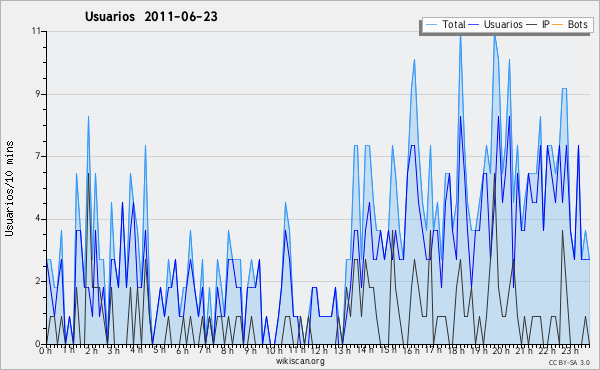Click the y-axis value 7
This screenshot has height=370, width=600.
[38, 156]
